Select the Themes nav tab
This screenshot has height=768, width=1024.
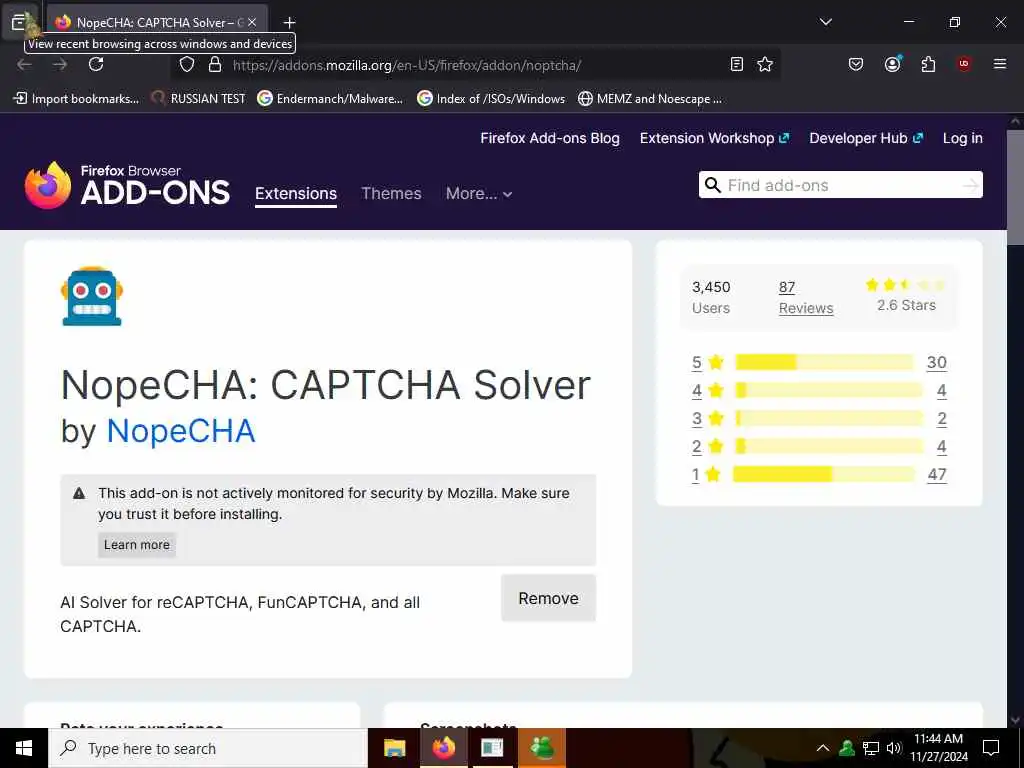click(391, 193)
